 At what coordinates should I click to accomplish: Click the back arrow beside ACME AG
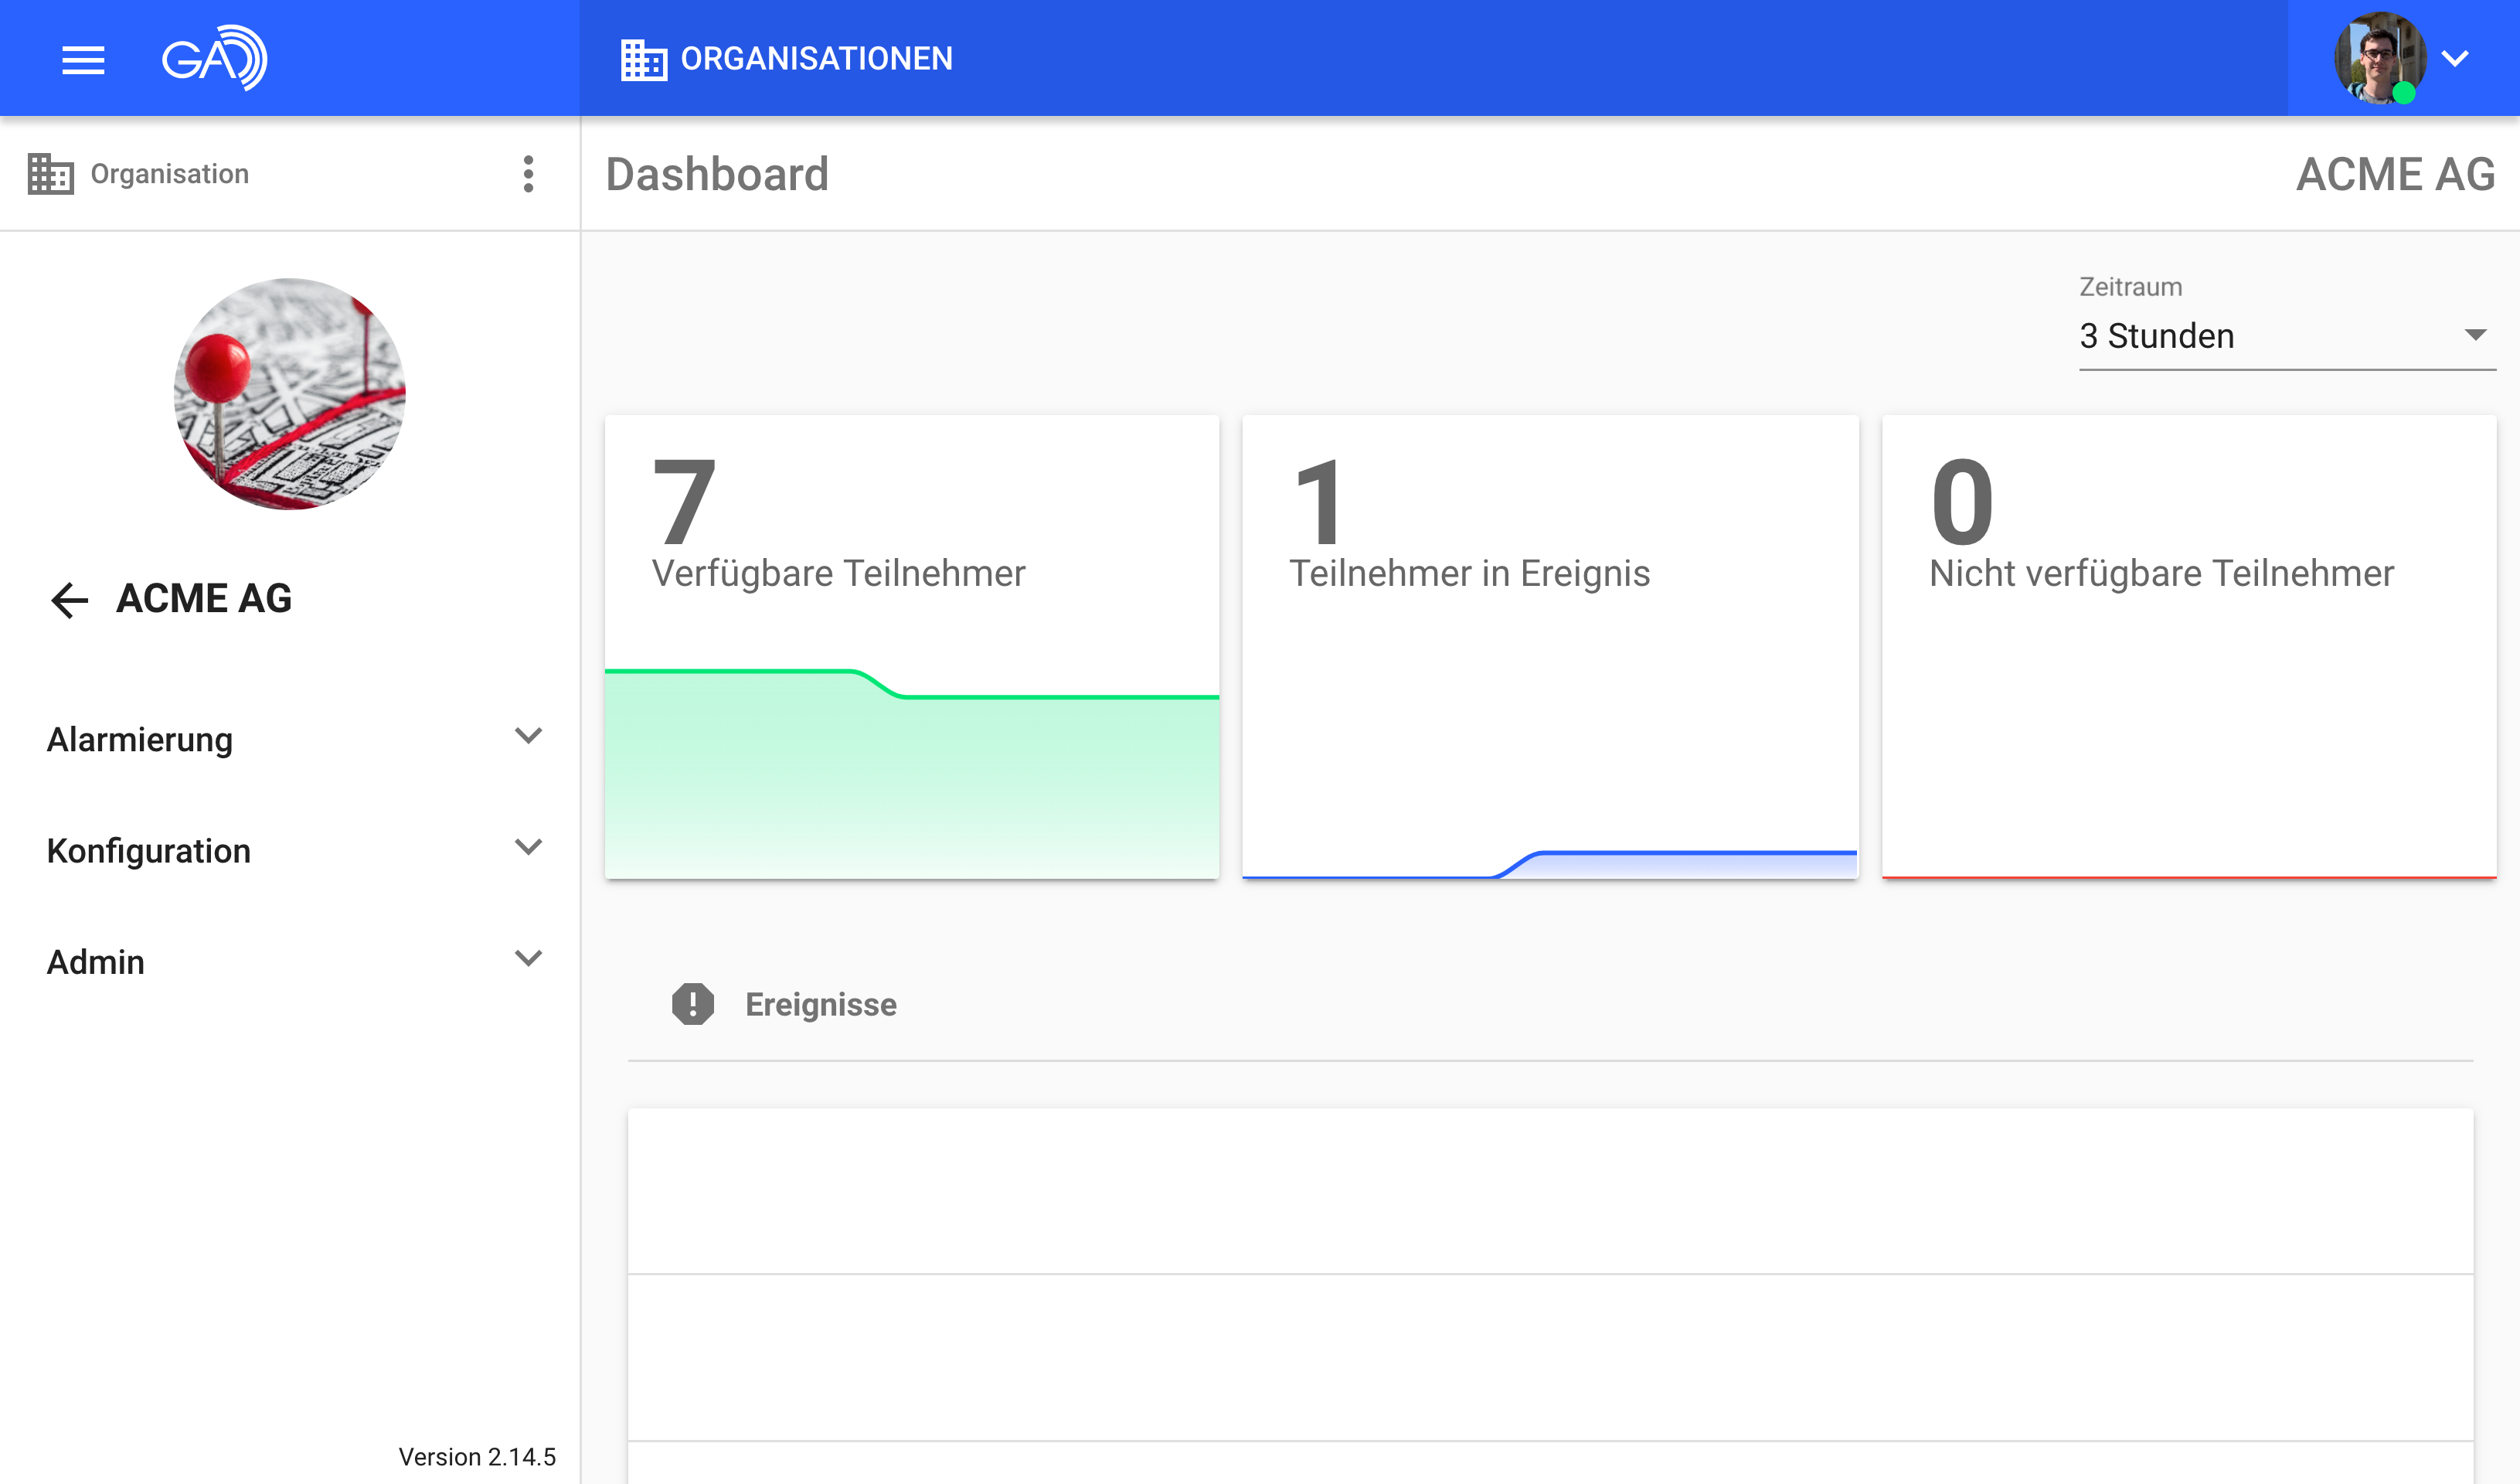[69, 600]
